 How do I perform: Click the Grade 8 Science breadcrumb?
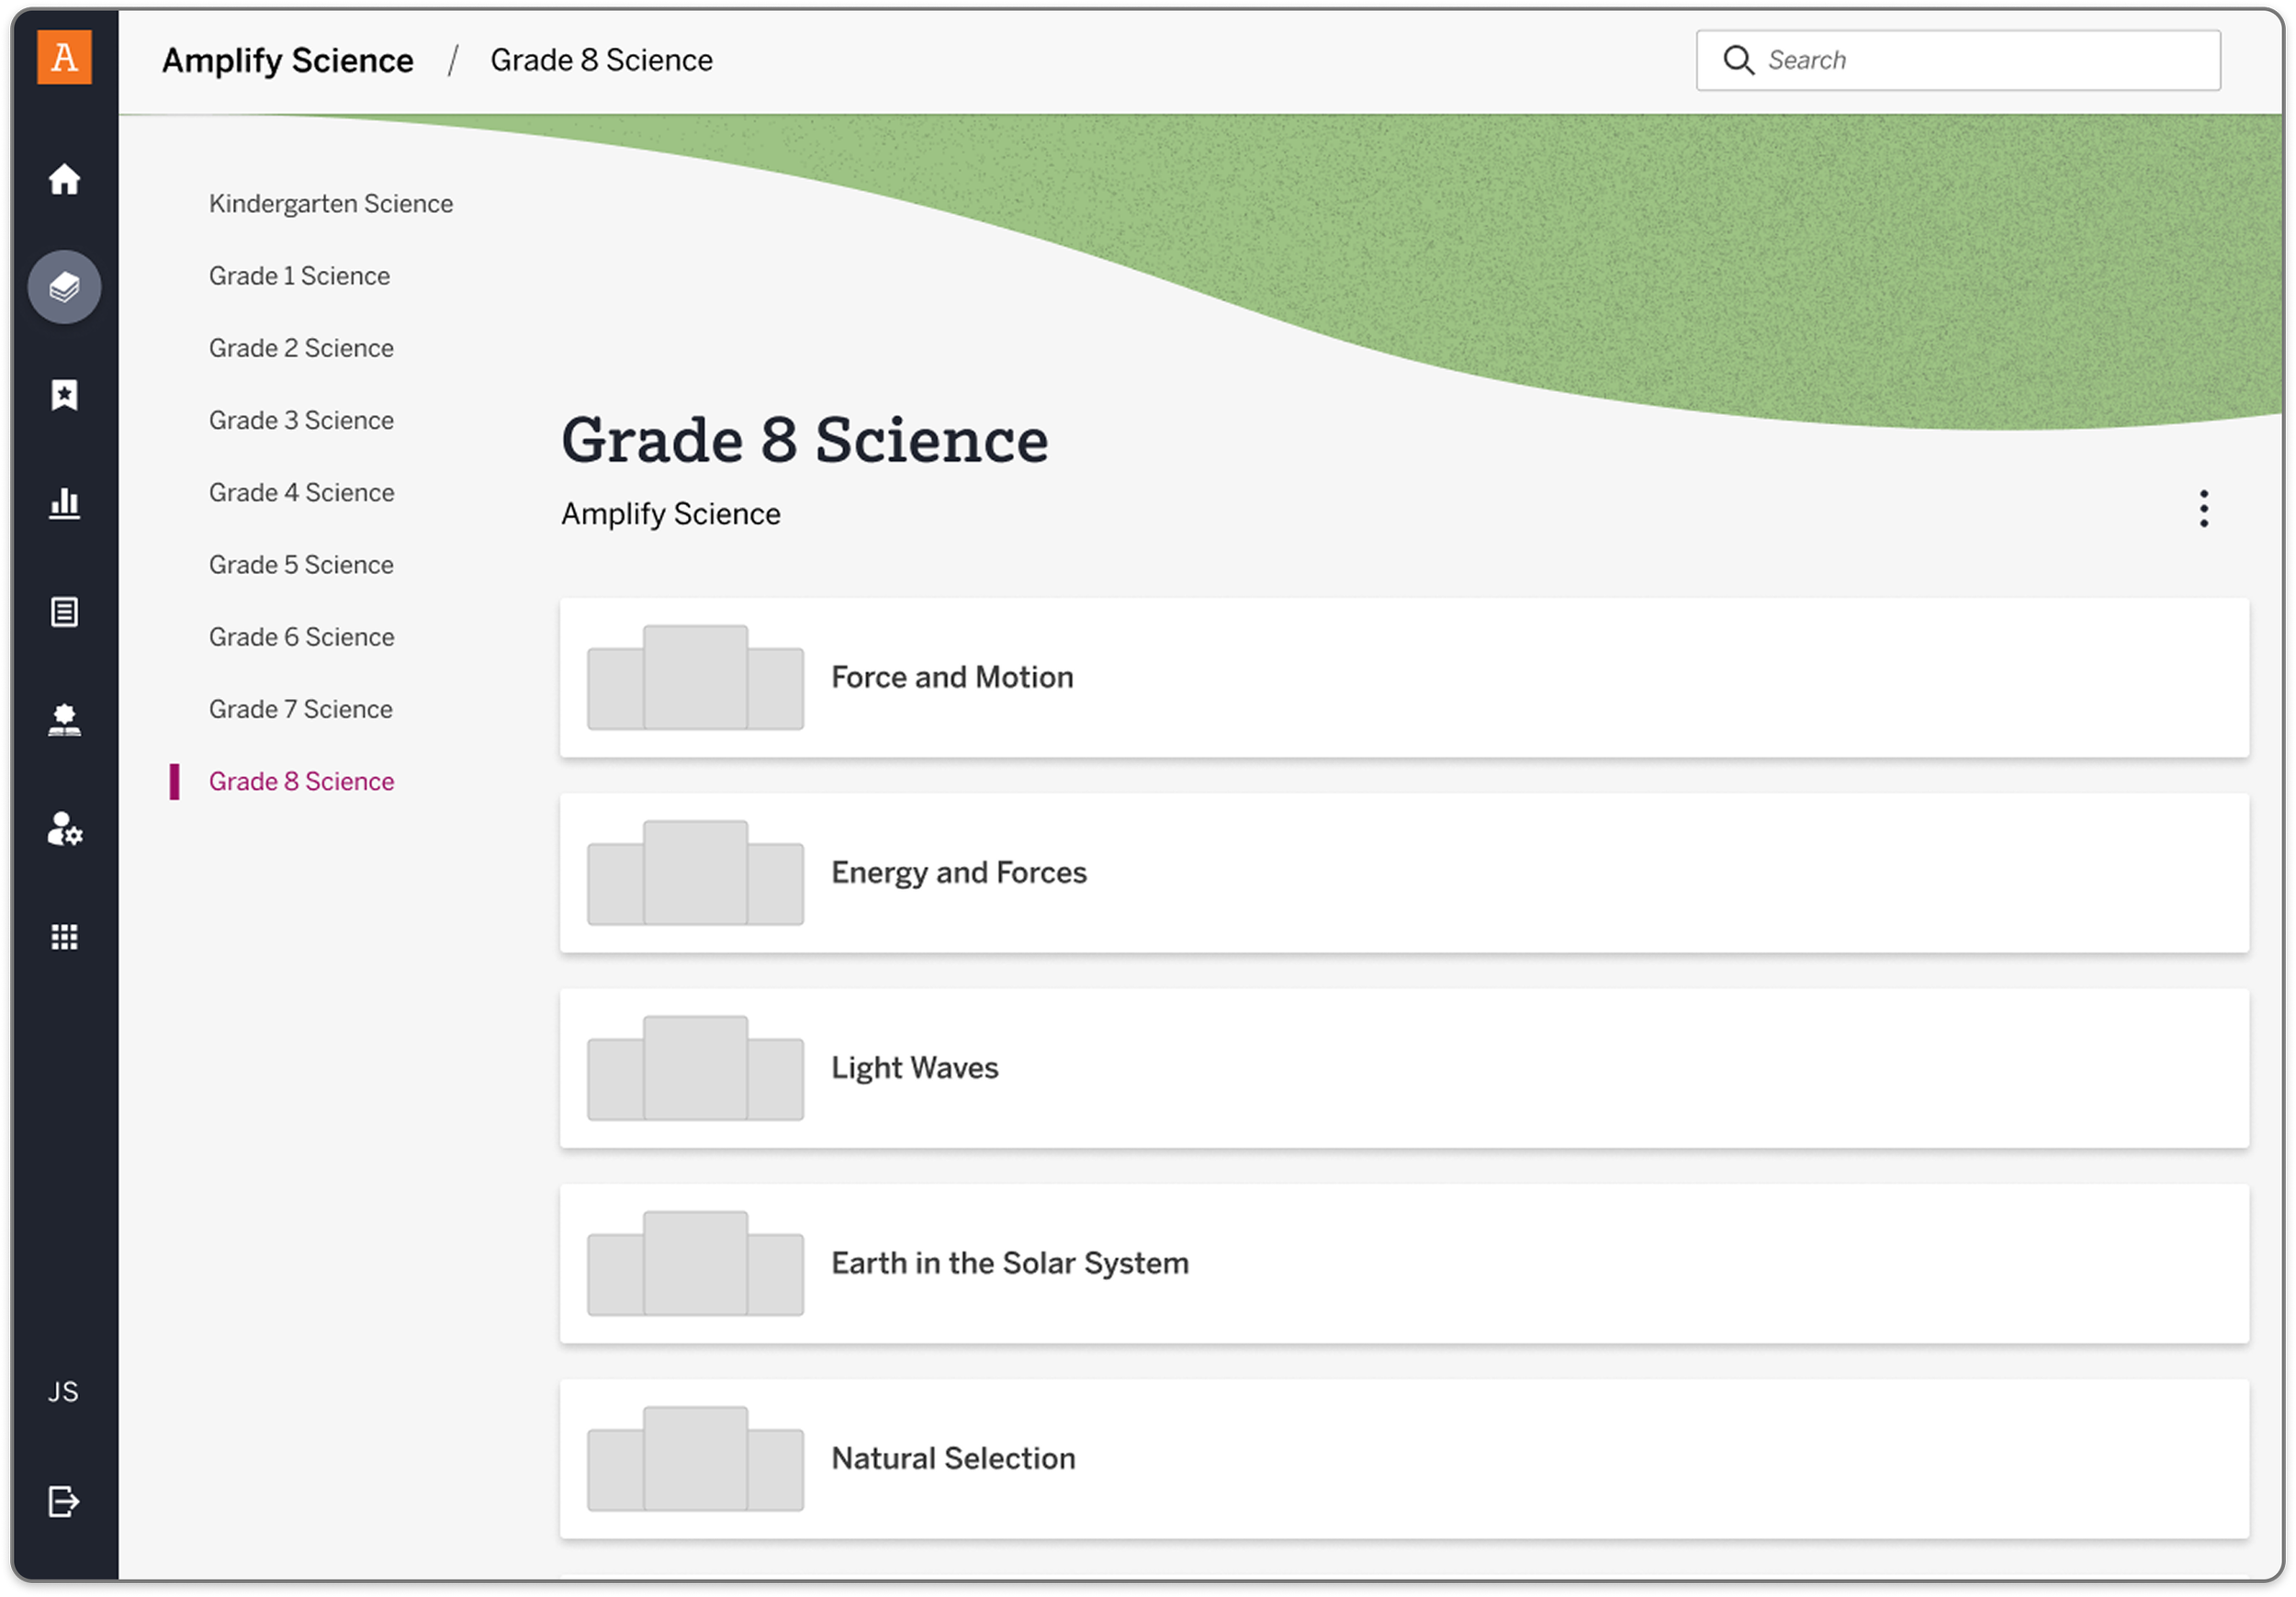point(601,60)
